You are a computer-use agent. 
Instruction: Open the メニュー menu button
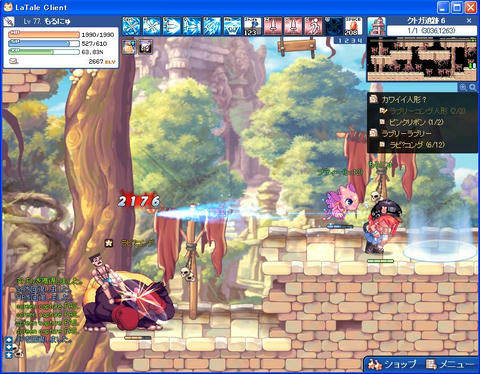tap(450, 365)
